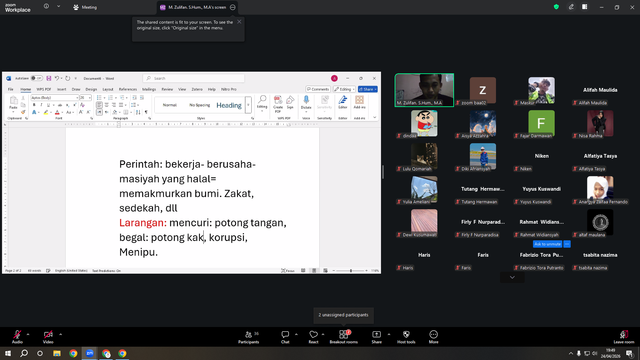
Task: Click the Word Search box
Action: tap(193, 78)
